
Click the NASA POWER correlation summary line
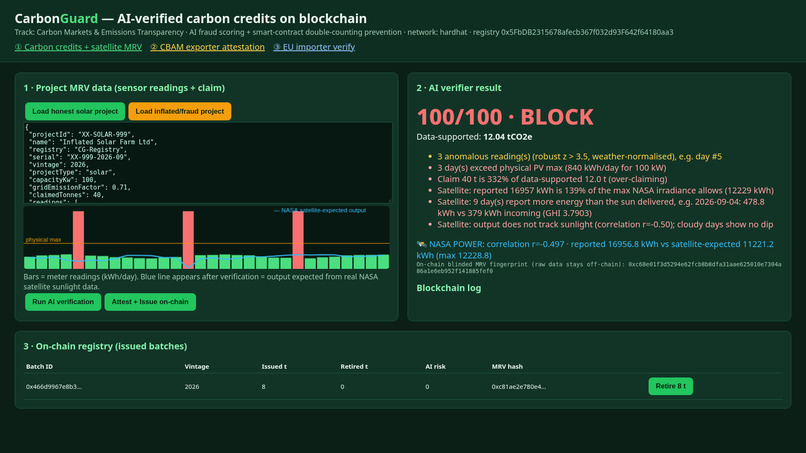595,249
